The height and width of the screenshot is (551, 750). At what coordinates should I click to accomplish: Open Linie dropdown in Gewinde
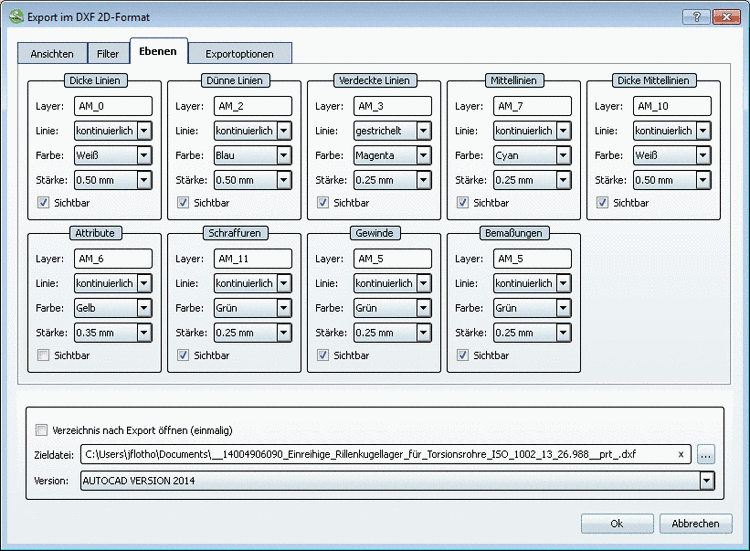[x=393, y=283]
